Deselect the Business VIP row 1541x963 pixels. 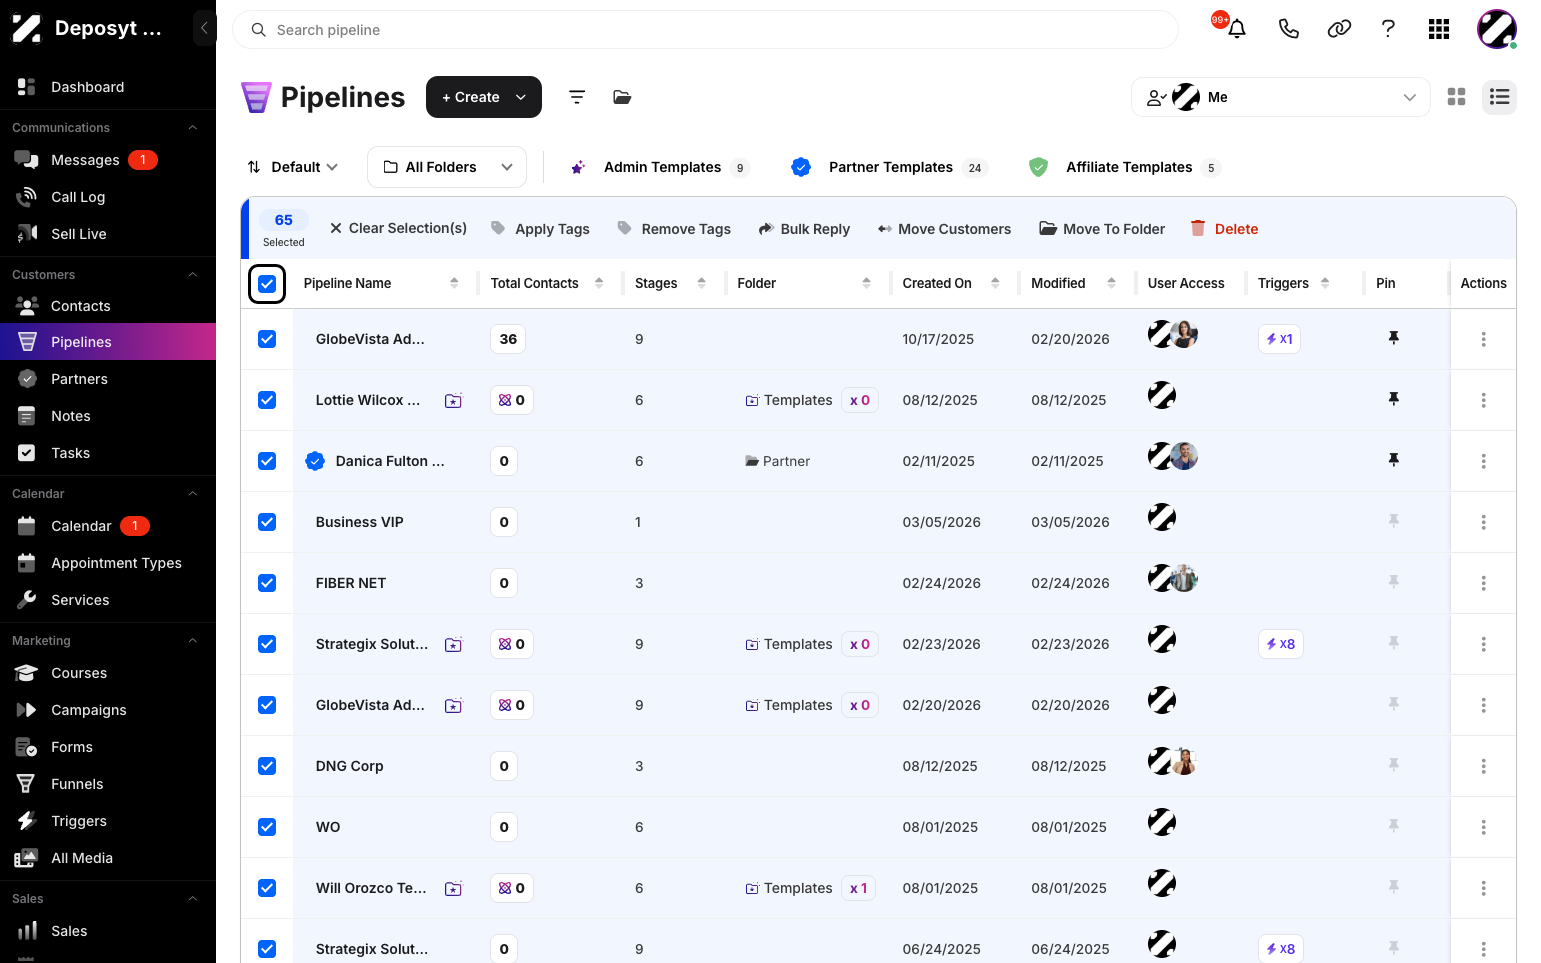point(267,522)
